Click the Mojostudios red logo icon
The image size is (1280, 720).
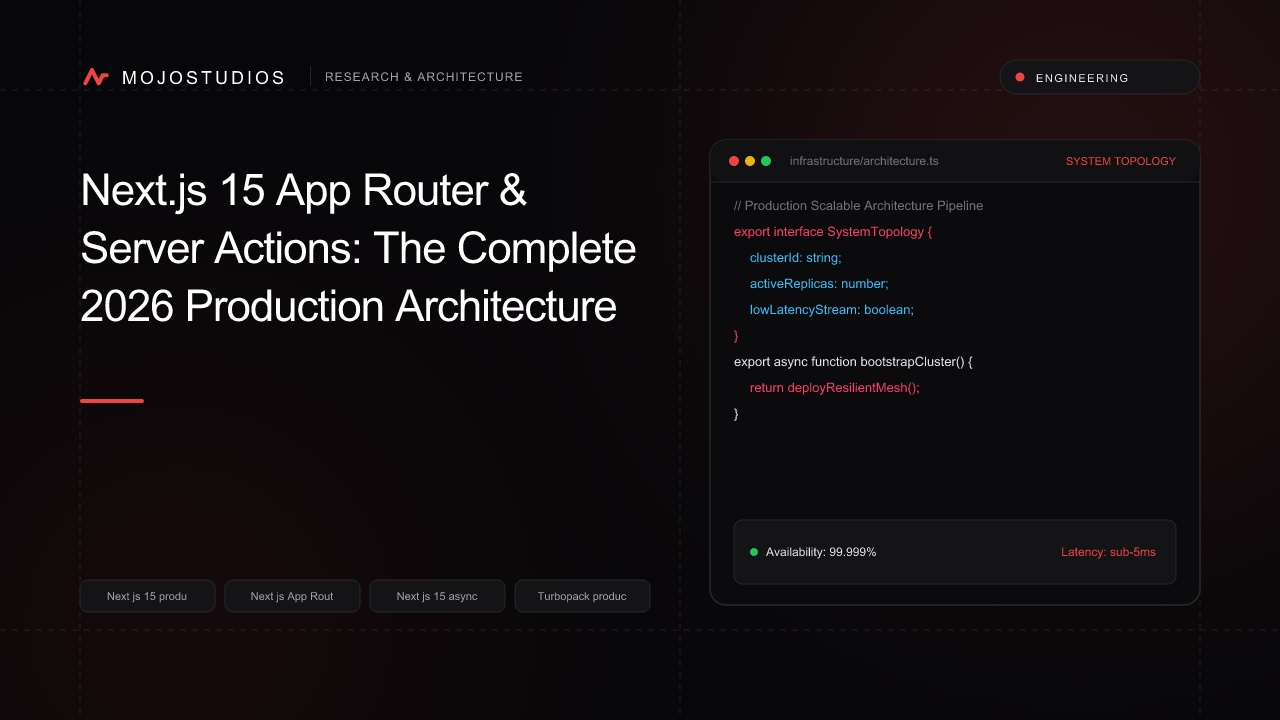coord(96,77)
